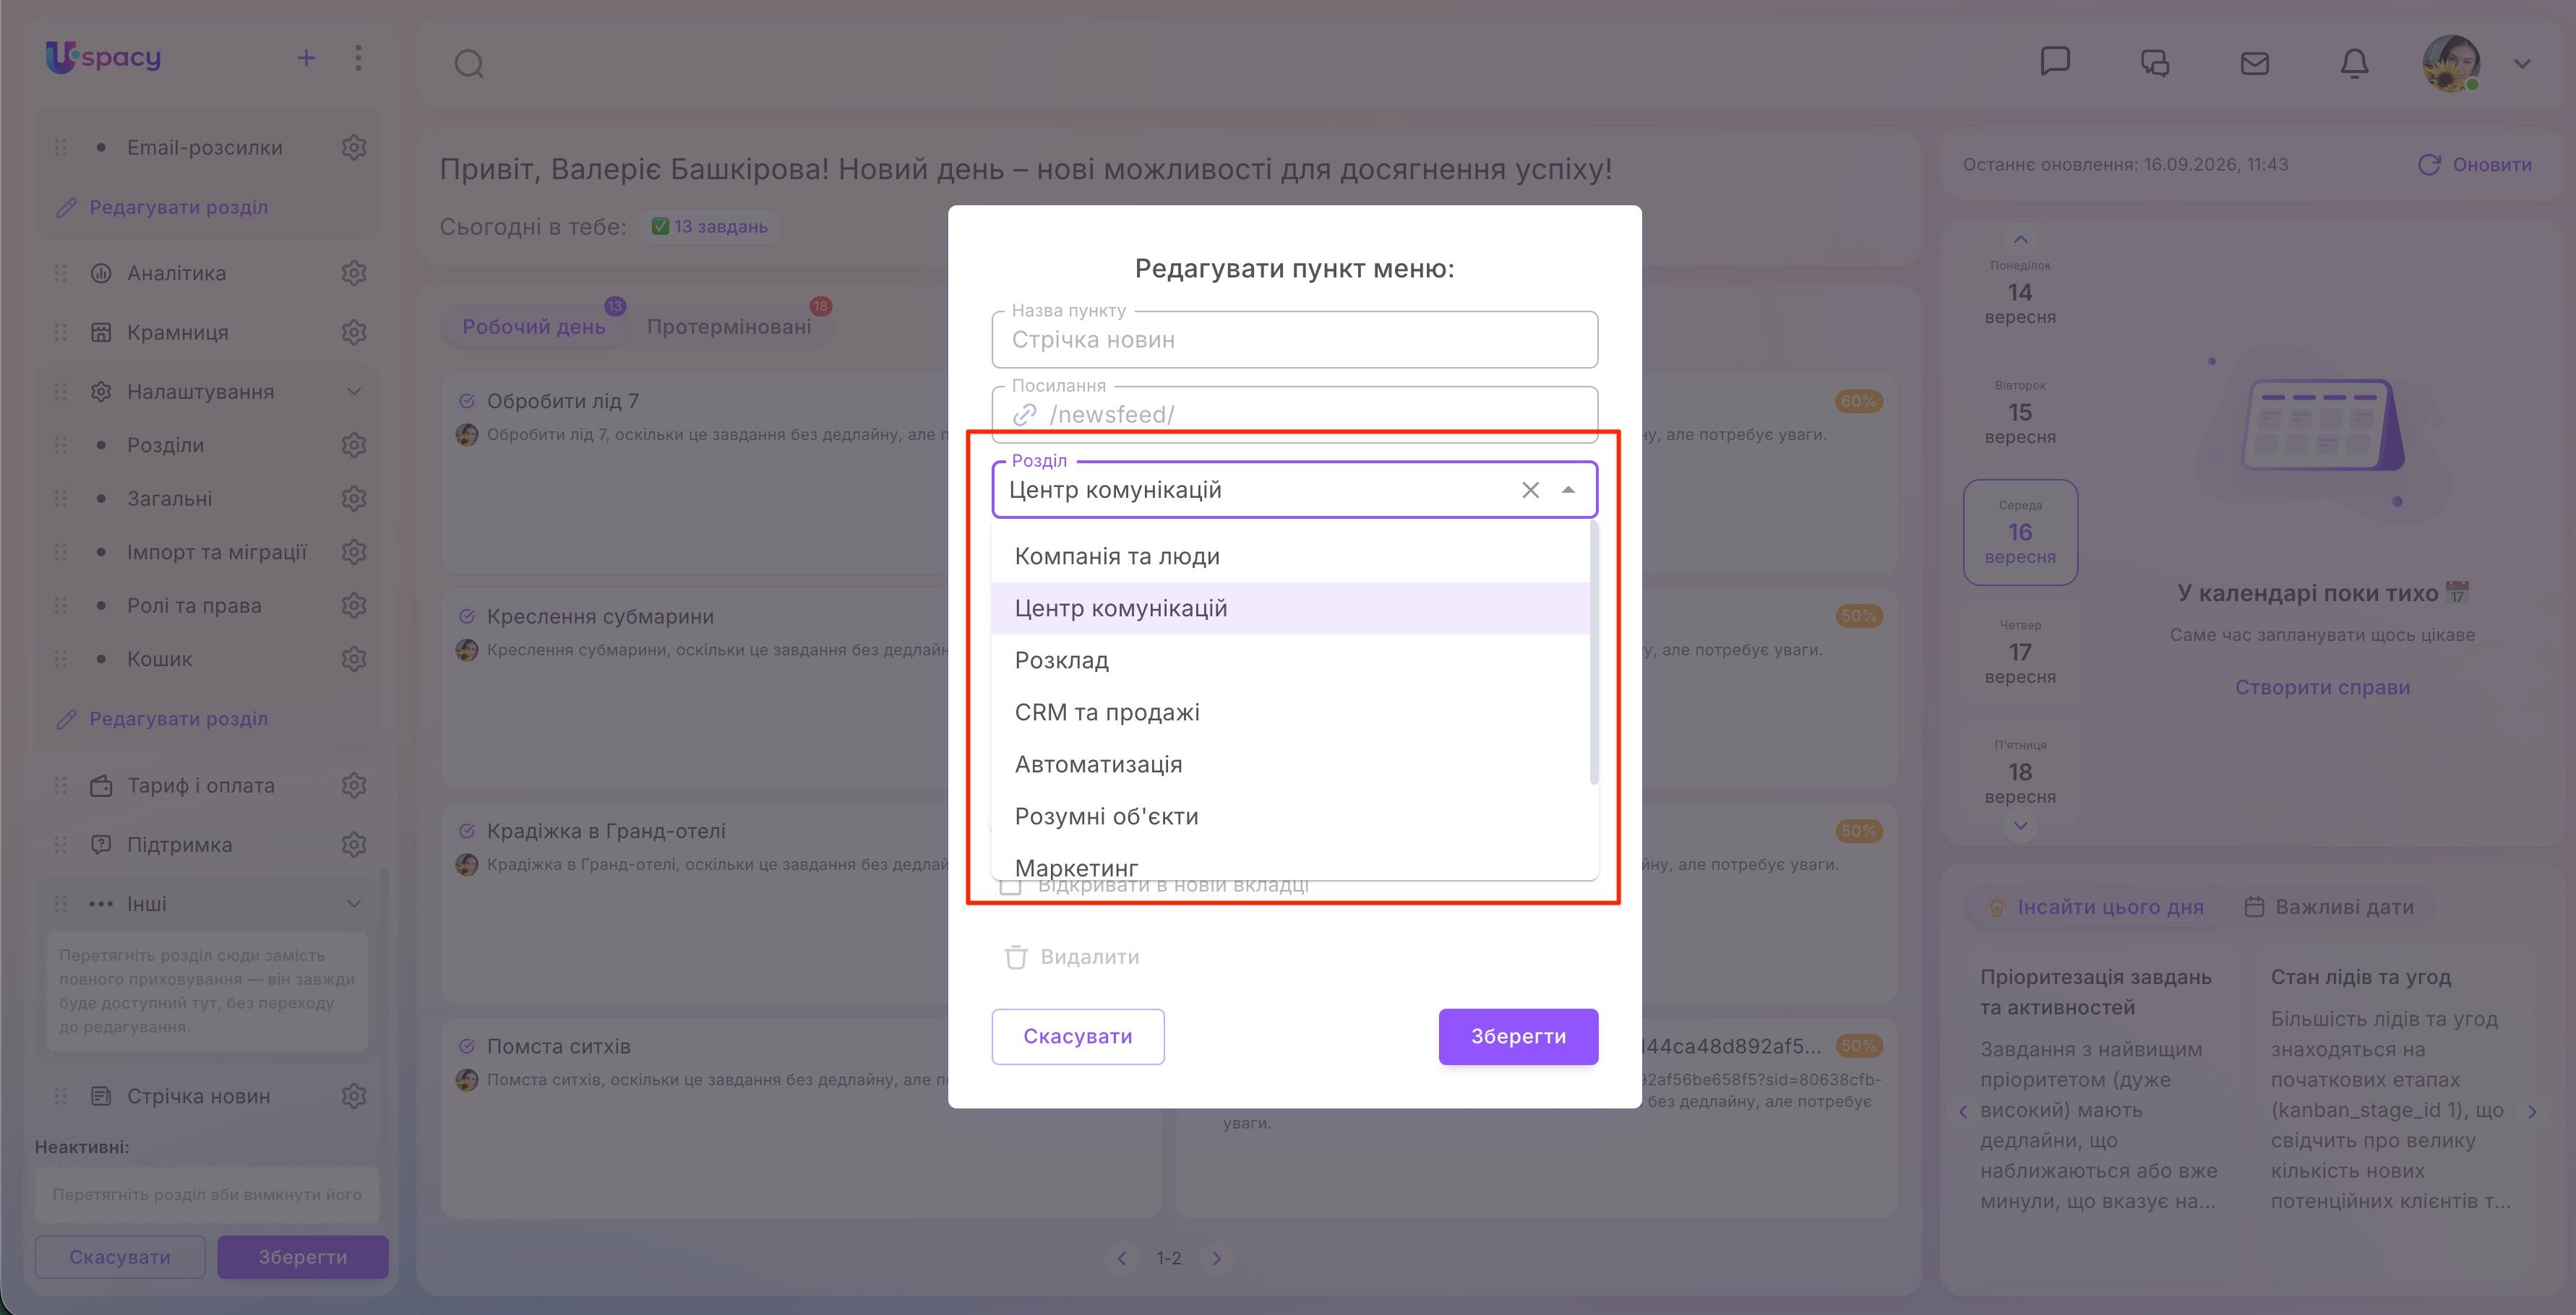The image size is (2576, 1315).
Task: Collapse the Налаштування section chevron
Action: tap(354, 392)
